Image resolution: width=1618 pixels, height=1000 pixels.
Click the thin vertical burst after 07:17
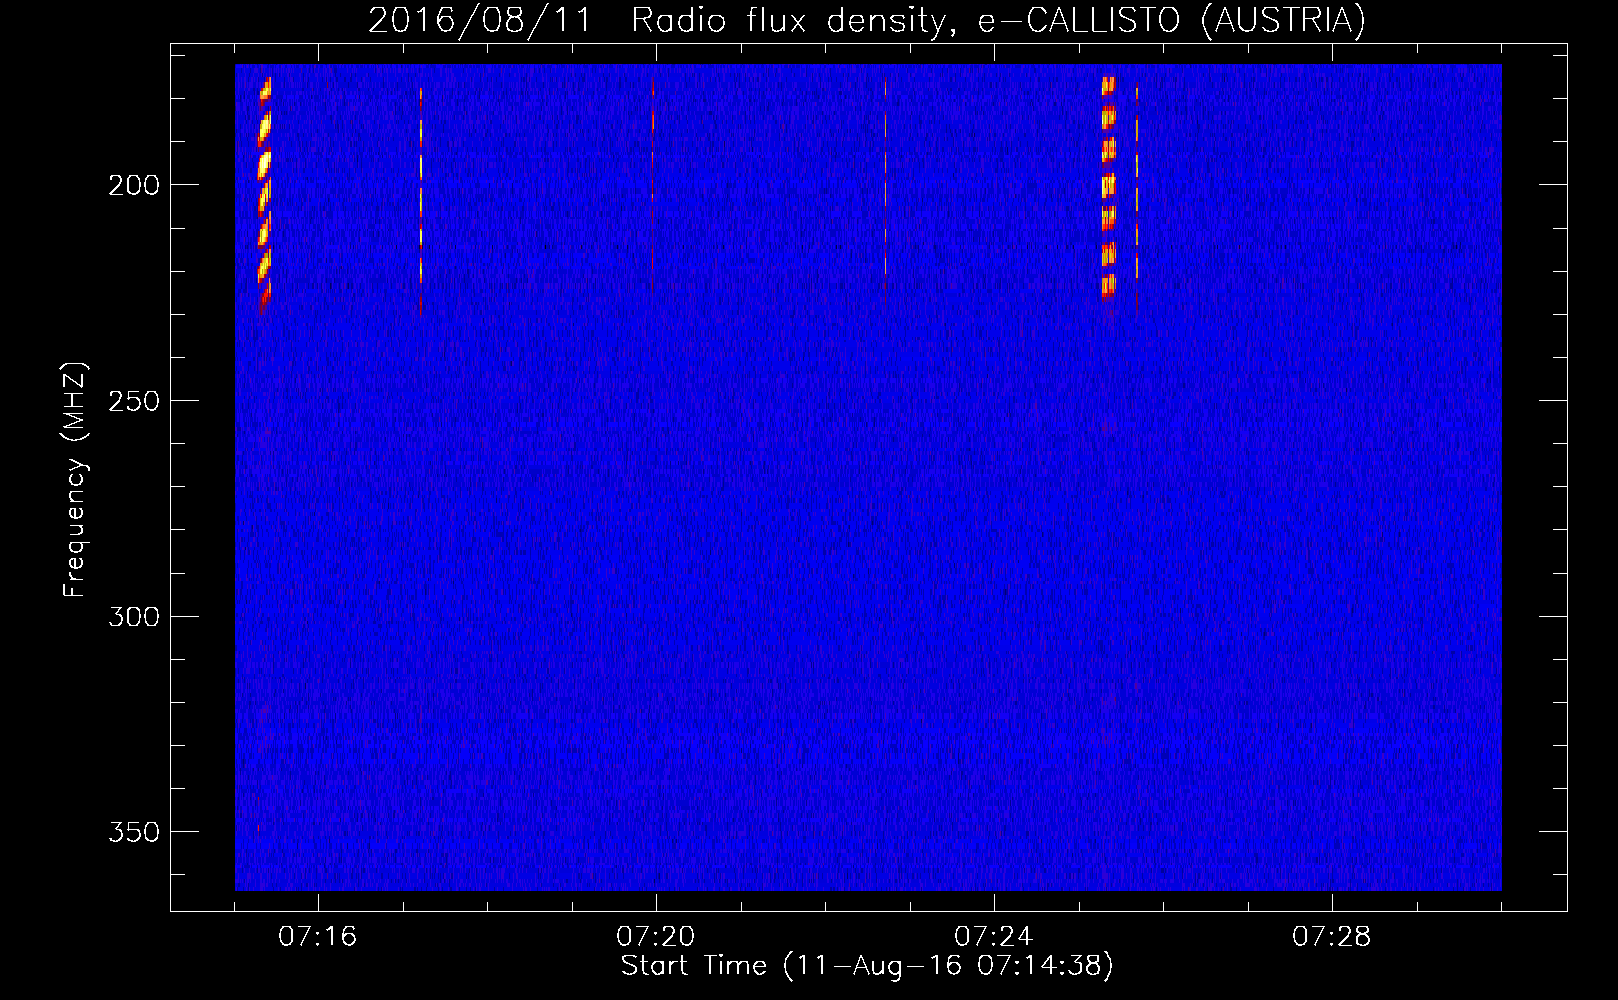(x=421, y=200)
